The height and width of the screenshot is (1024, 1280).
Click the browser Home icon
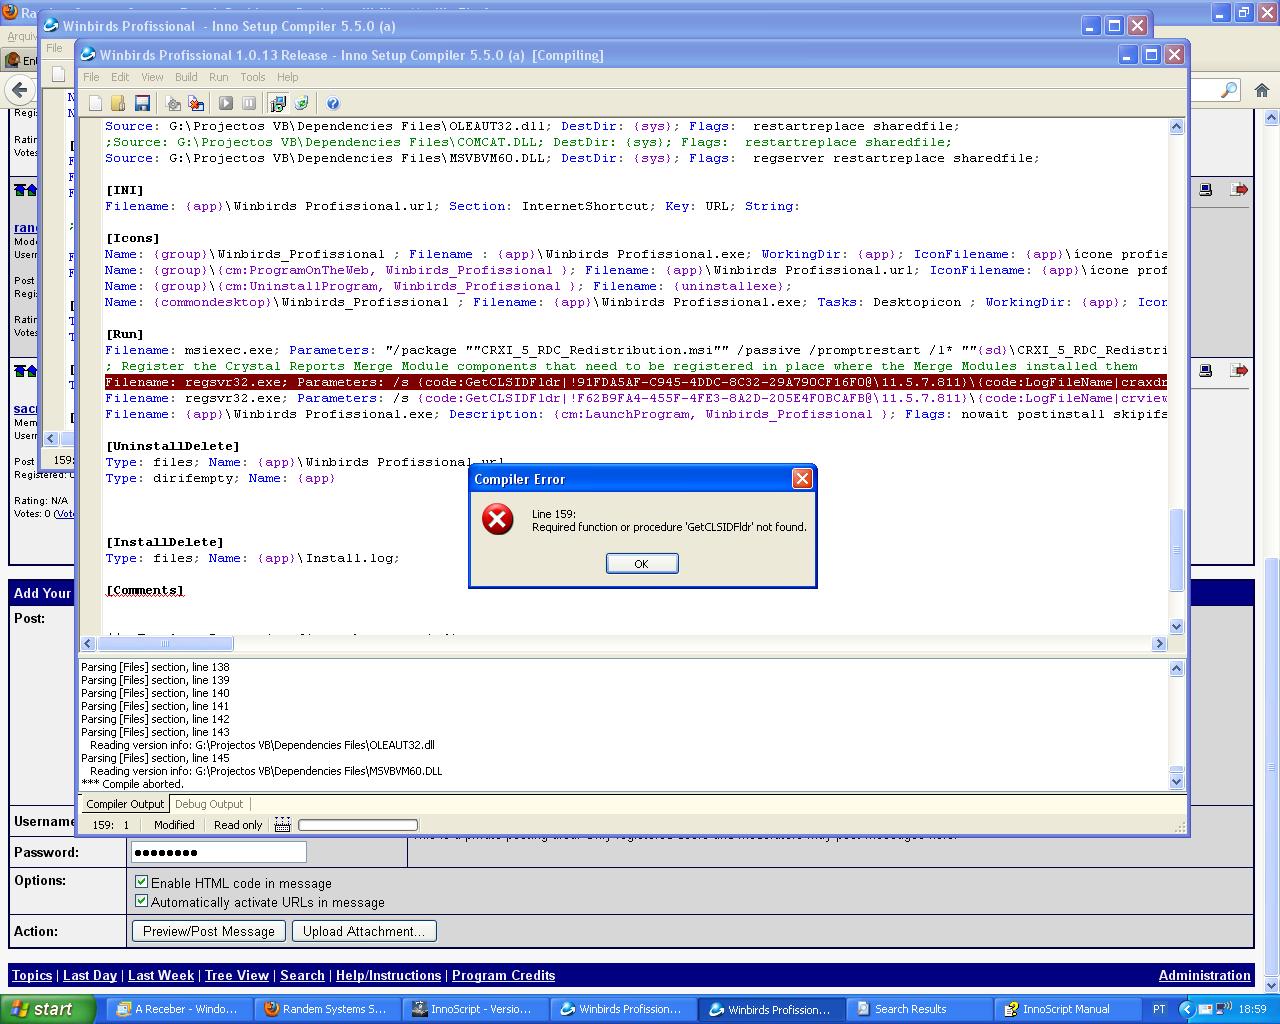coord(1262,90)
